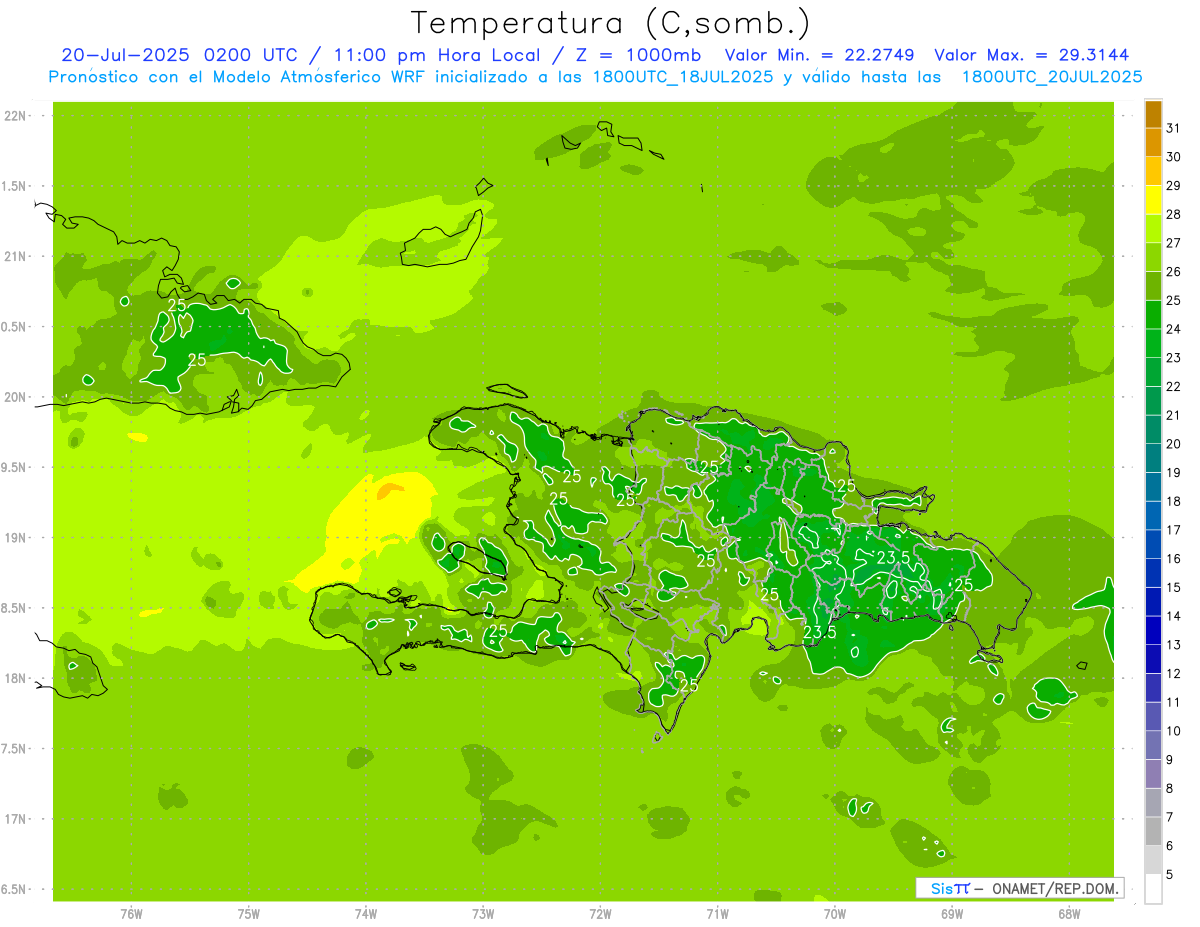Click the legend value 20
The height and width of the screenshot is (927, 1200).
[x=1174, y=444]
